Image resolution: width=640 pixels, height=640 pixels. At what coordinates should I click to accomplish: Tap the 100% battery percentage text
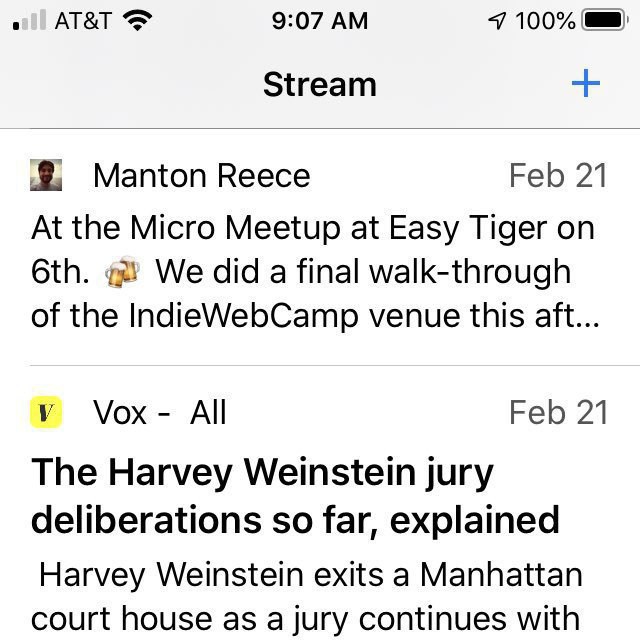tap(544, 20)
